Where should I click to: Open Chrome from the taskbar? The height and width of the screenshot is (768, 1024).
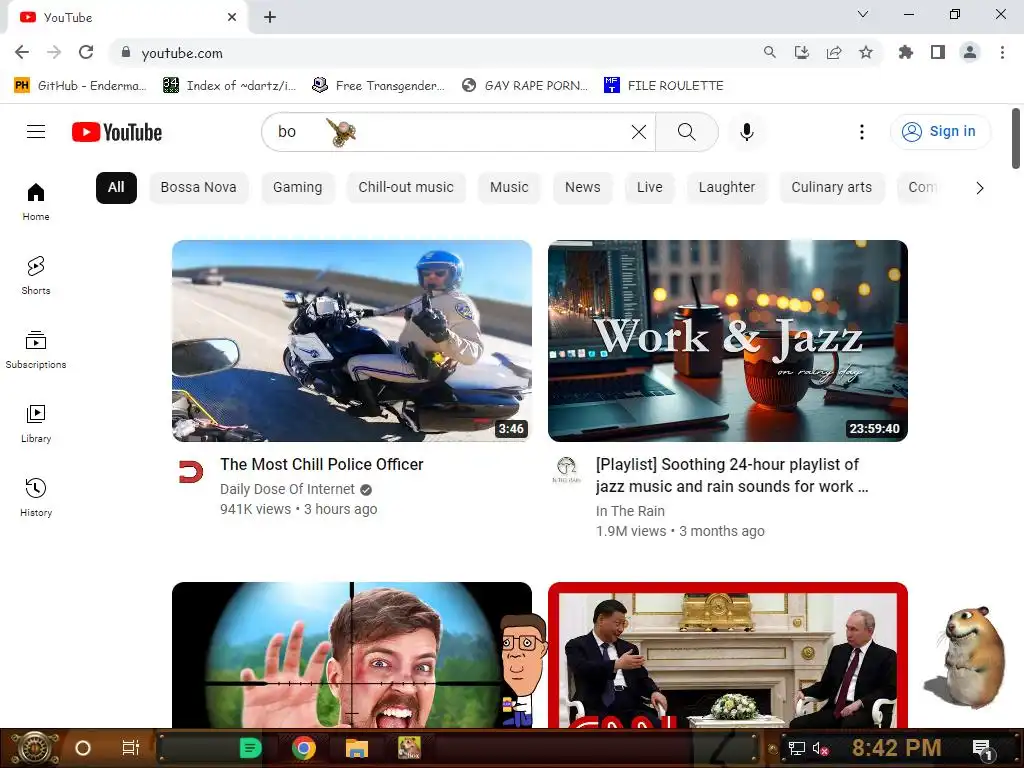[x=304, y=748]
